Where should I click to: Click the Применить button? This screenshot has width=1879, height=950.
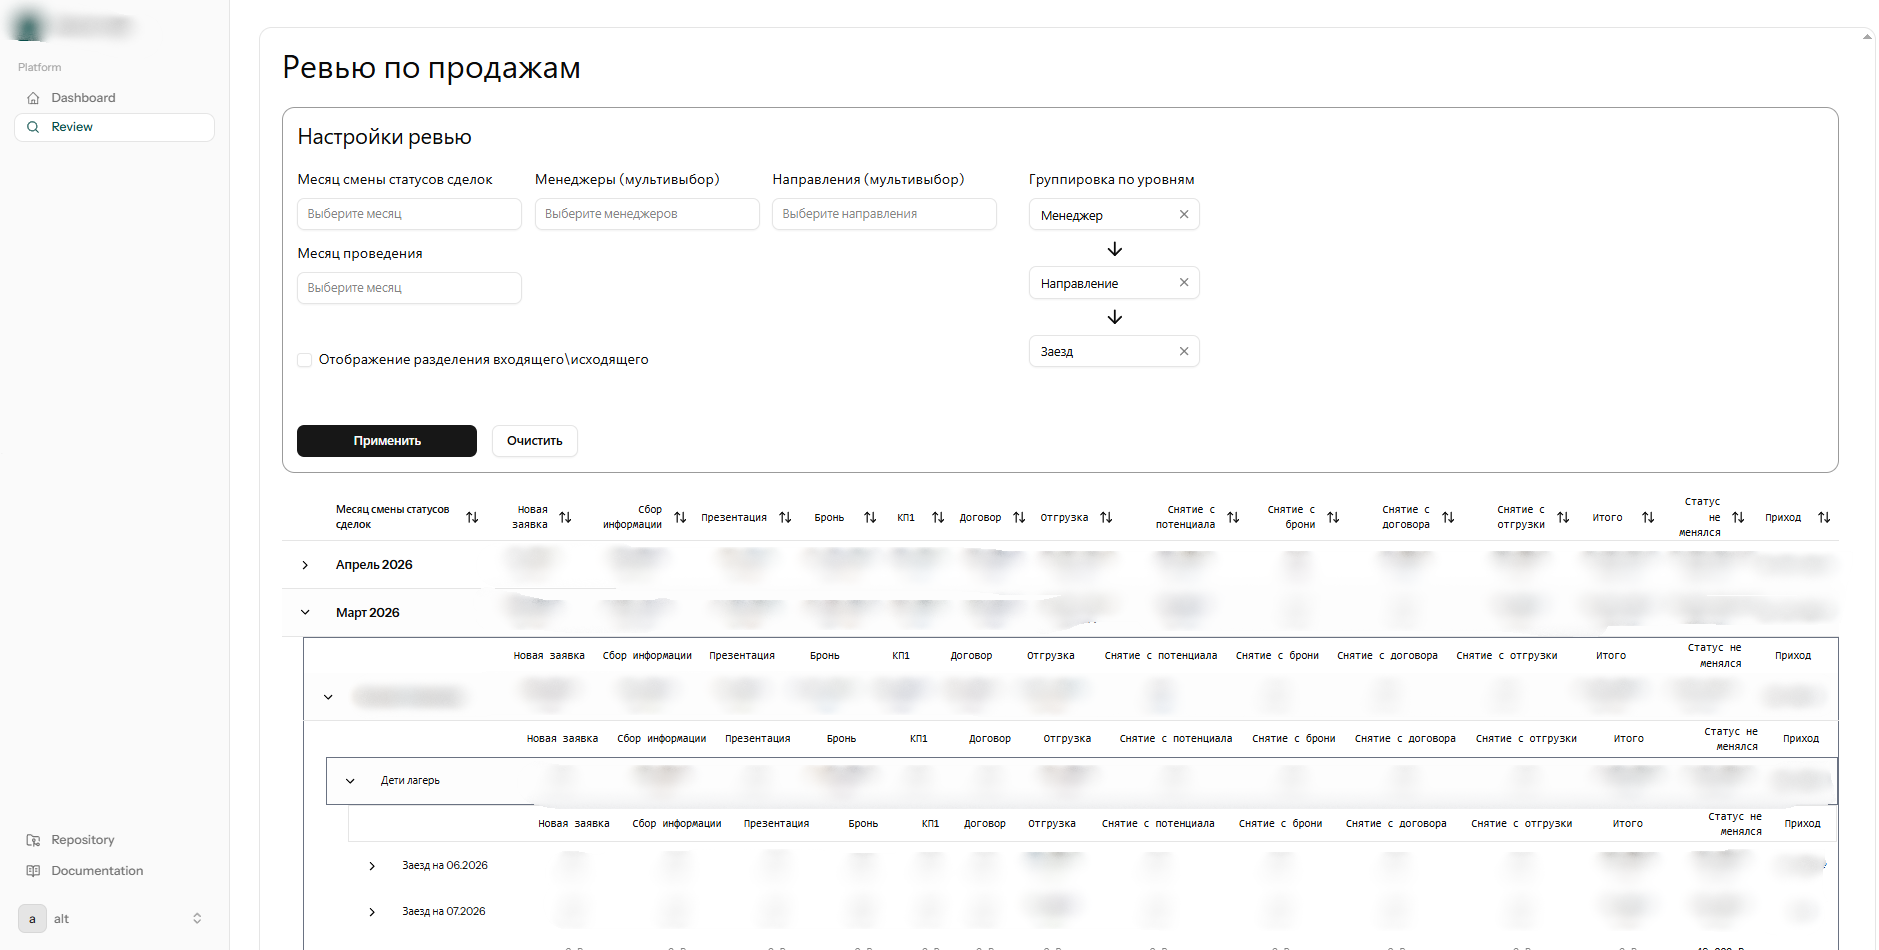coord(386,441)
